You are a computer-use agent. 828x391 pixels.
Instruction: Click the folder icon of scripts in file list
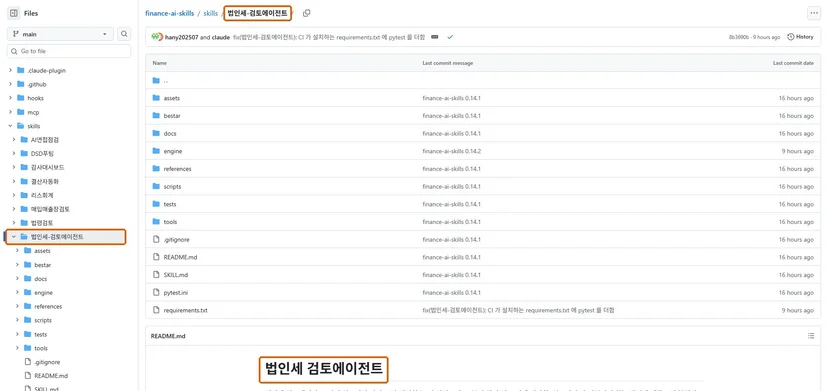click(156, 187)
